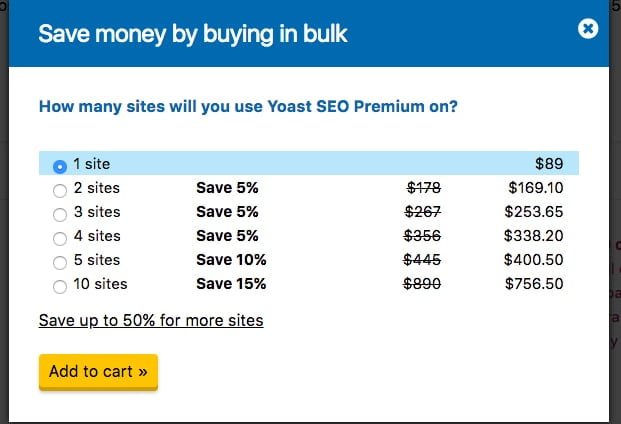Open the Save up to 50% link

151,321
